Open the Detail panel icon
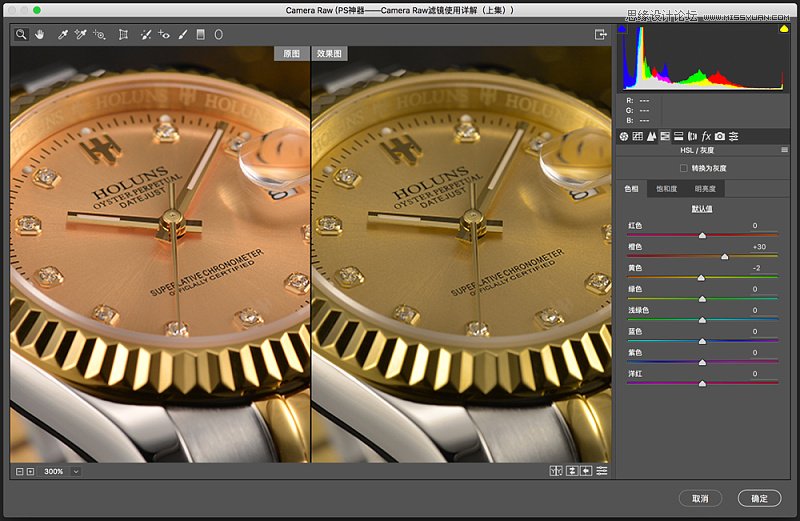The image size is (800, 521). pos(652,136)
